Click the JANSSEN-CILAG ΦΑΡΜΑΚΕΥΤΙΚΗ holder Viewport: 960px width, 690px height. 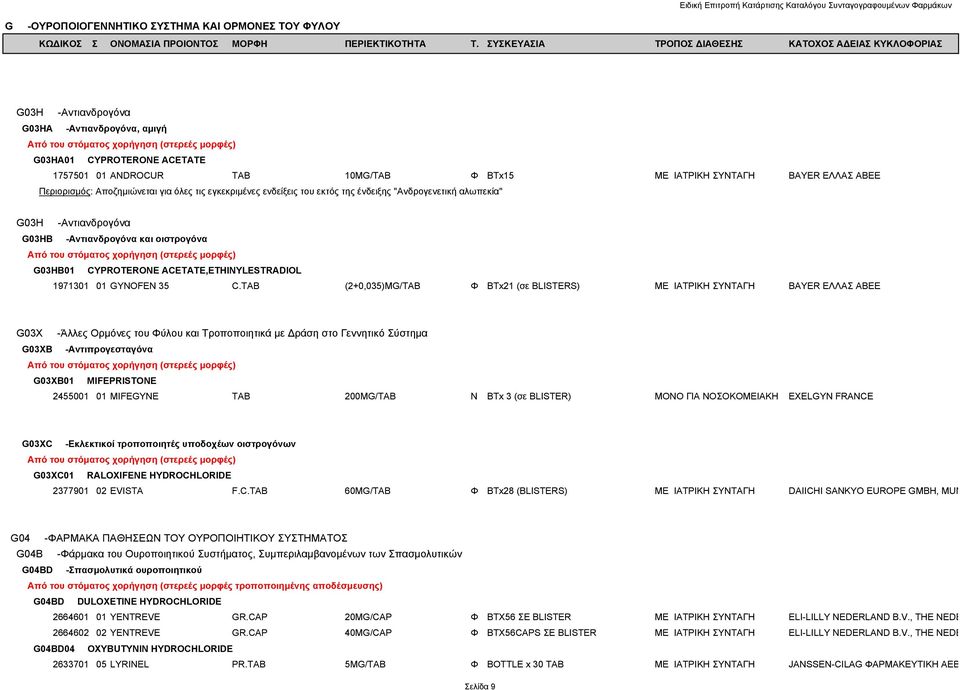tap(873, 664)
